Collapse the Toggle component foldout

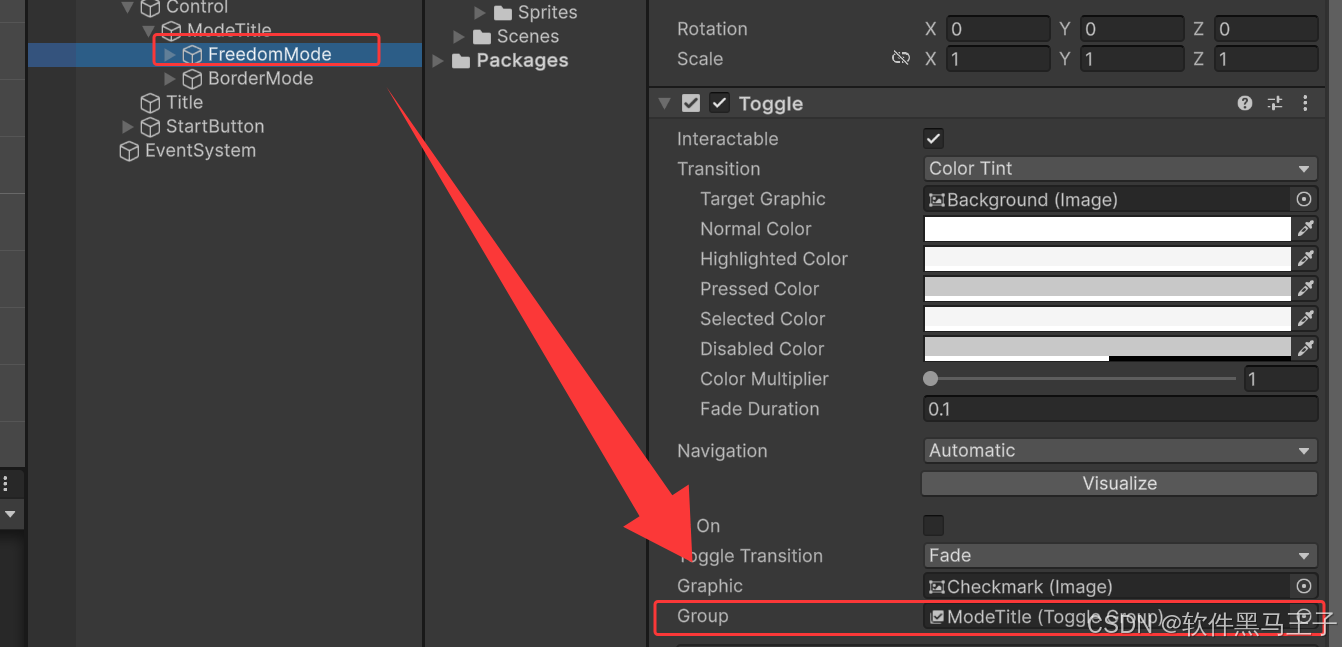click(x=664, y=103)
